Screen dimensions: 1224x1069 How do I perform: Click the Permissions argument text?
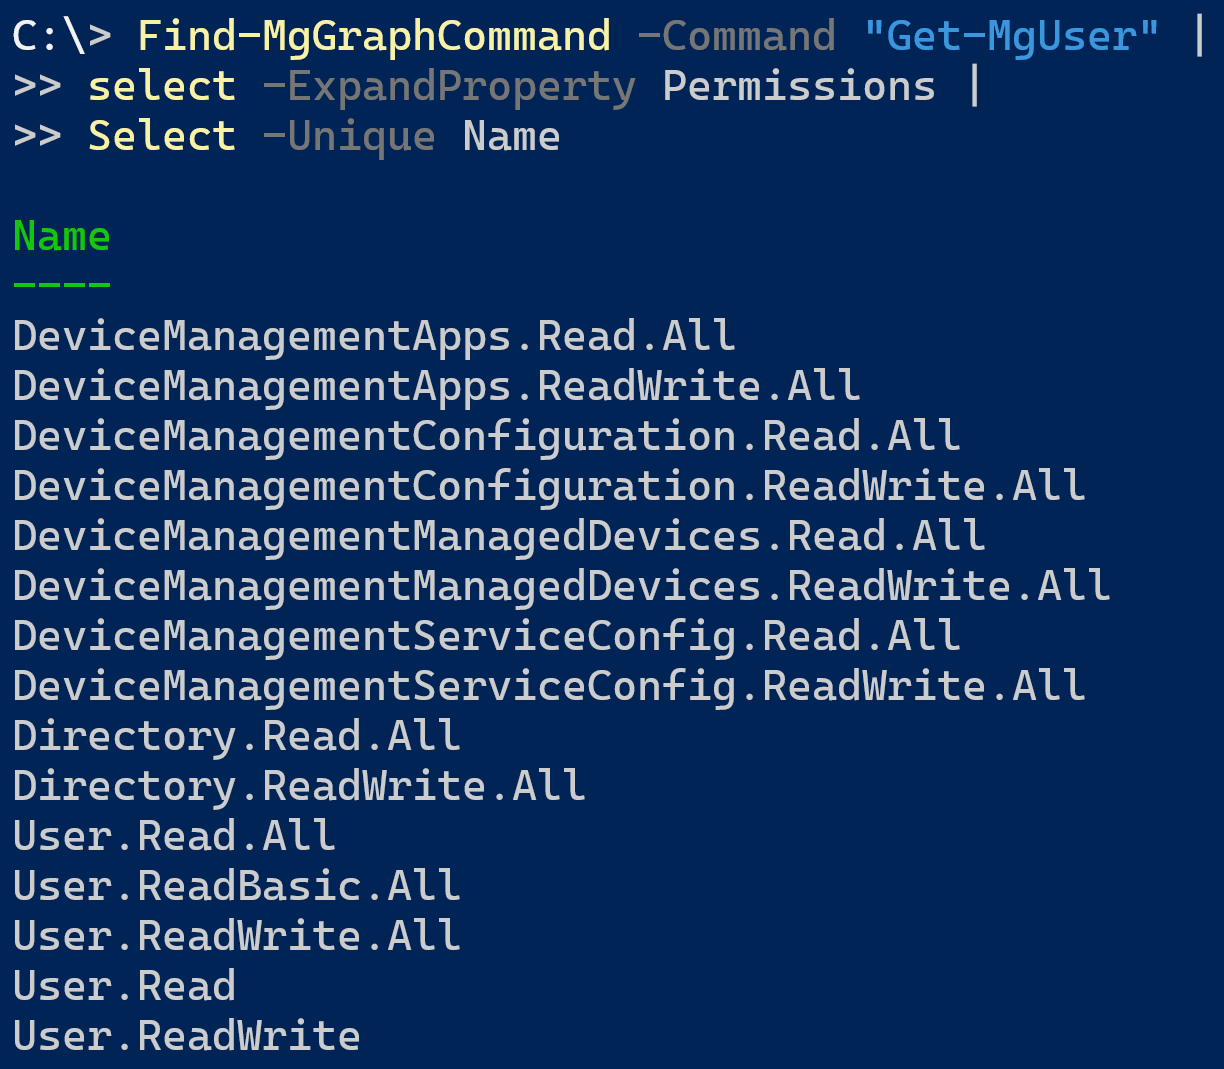[x=799, y=87]
